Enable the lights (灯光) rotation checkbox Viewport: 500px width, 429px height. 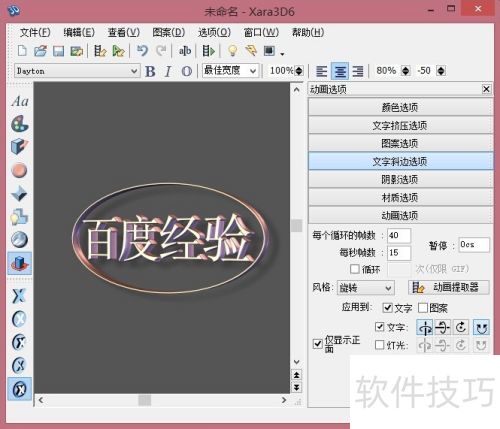point(379,345)
